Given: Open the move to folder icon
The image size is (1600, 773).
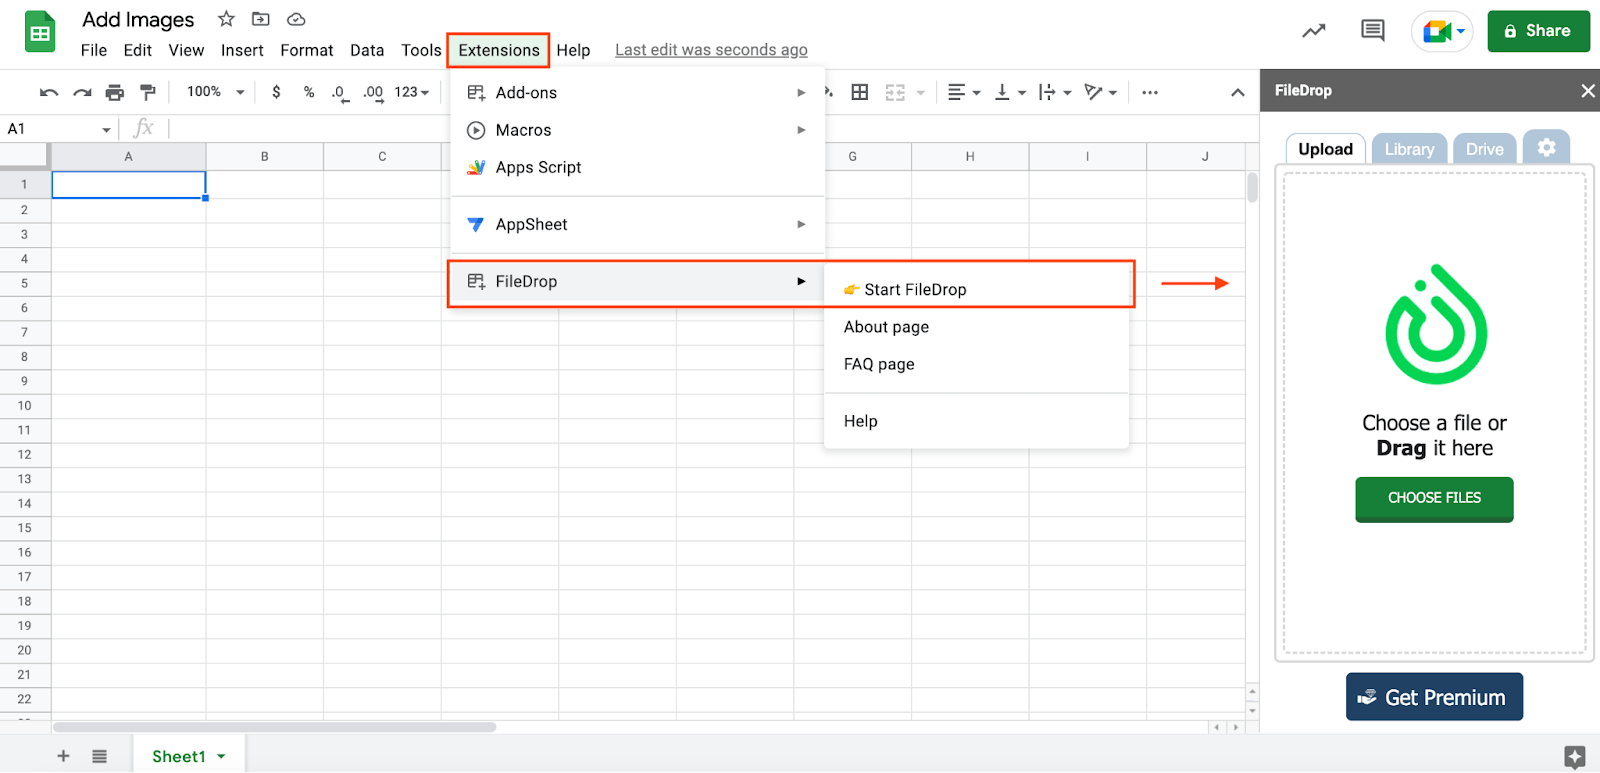Looking at the screenshot, I should click(x=261, y=19).
